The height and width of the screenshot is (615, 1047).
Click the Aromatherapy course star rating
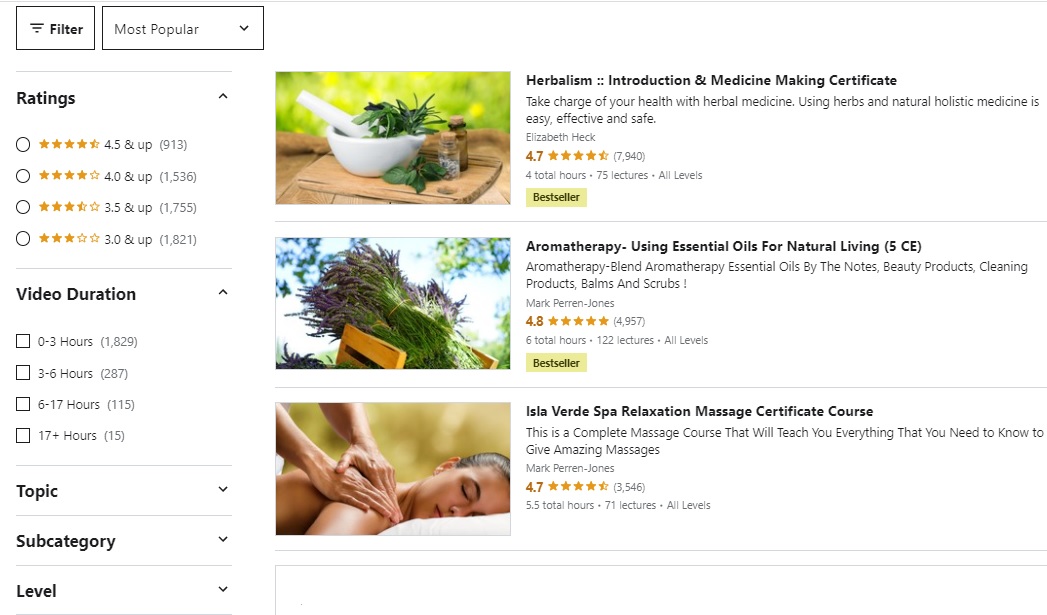578,321
